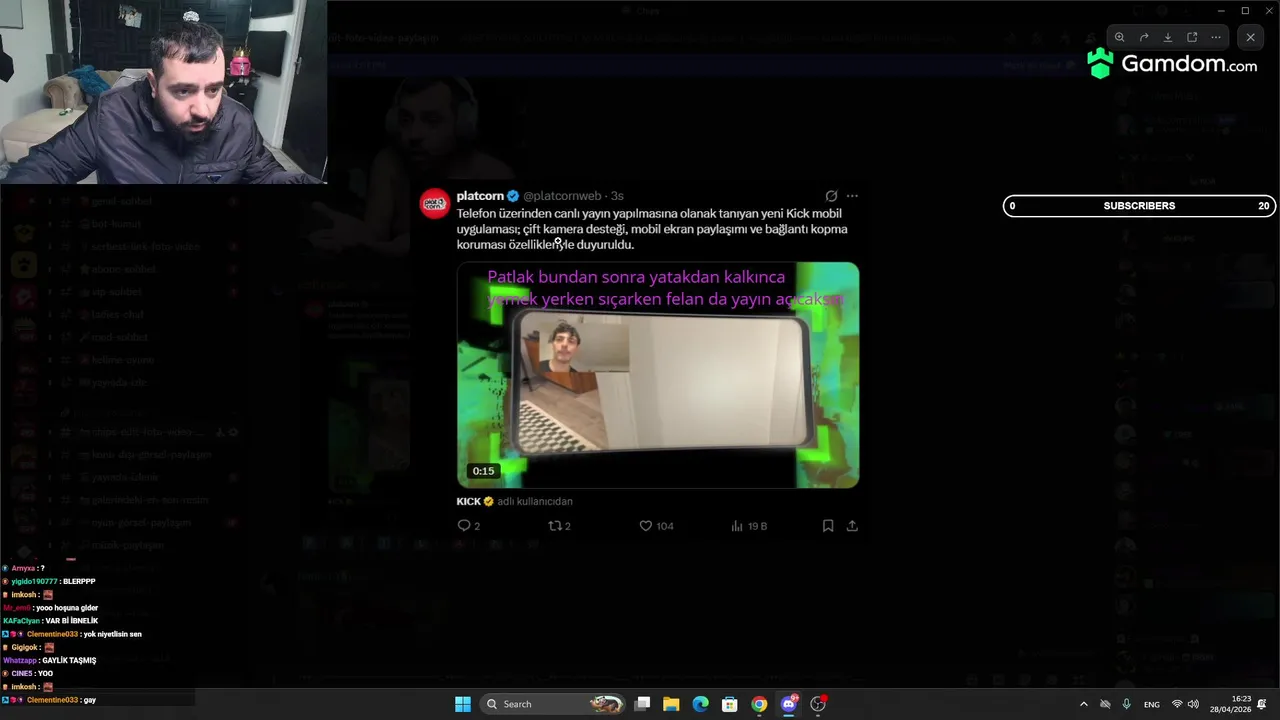The image size is (1280, 720).
Task: Click the chat message "yok niyetlisin sen"
Action: pyautogui.click(x=112, y=634)
